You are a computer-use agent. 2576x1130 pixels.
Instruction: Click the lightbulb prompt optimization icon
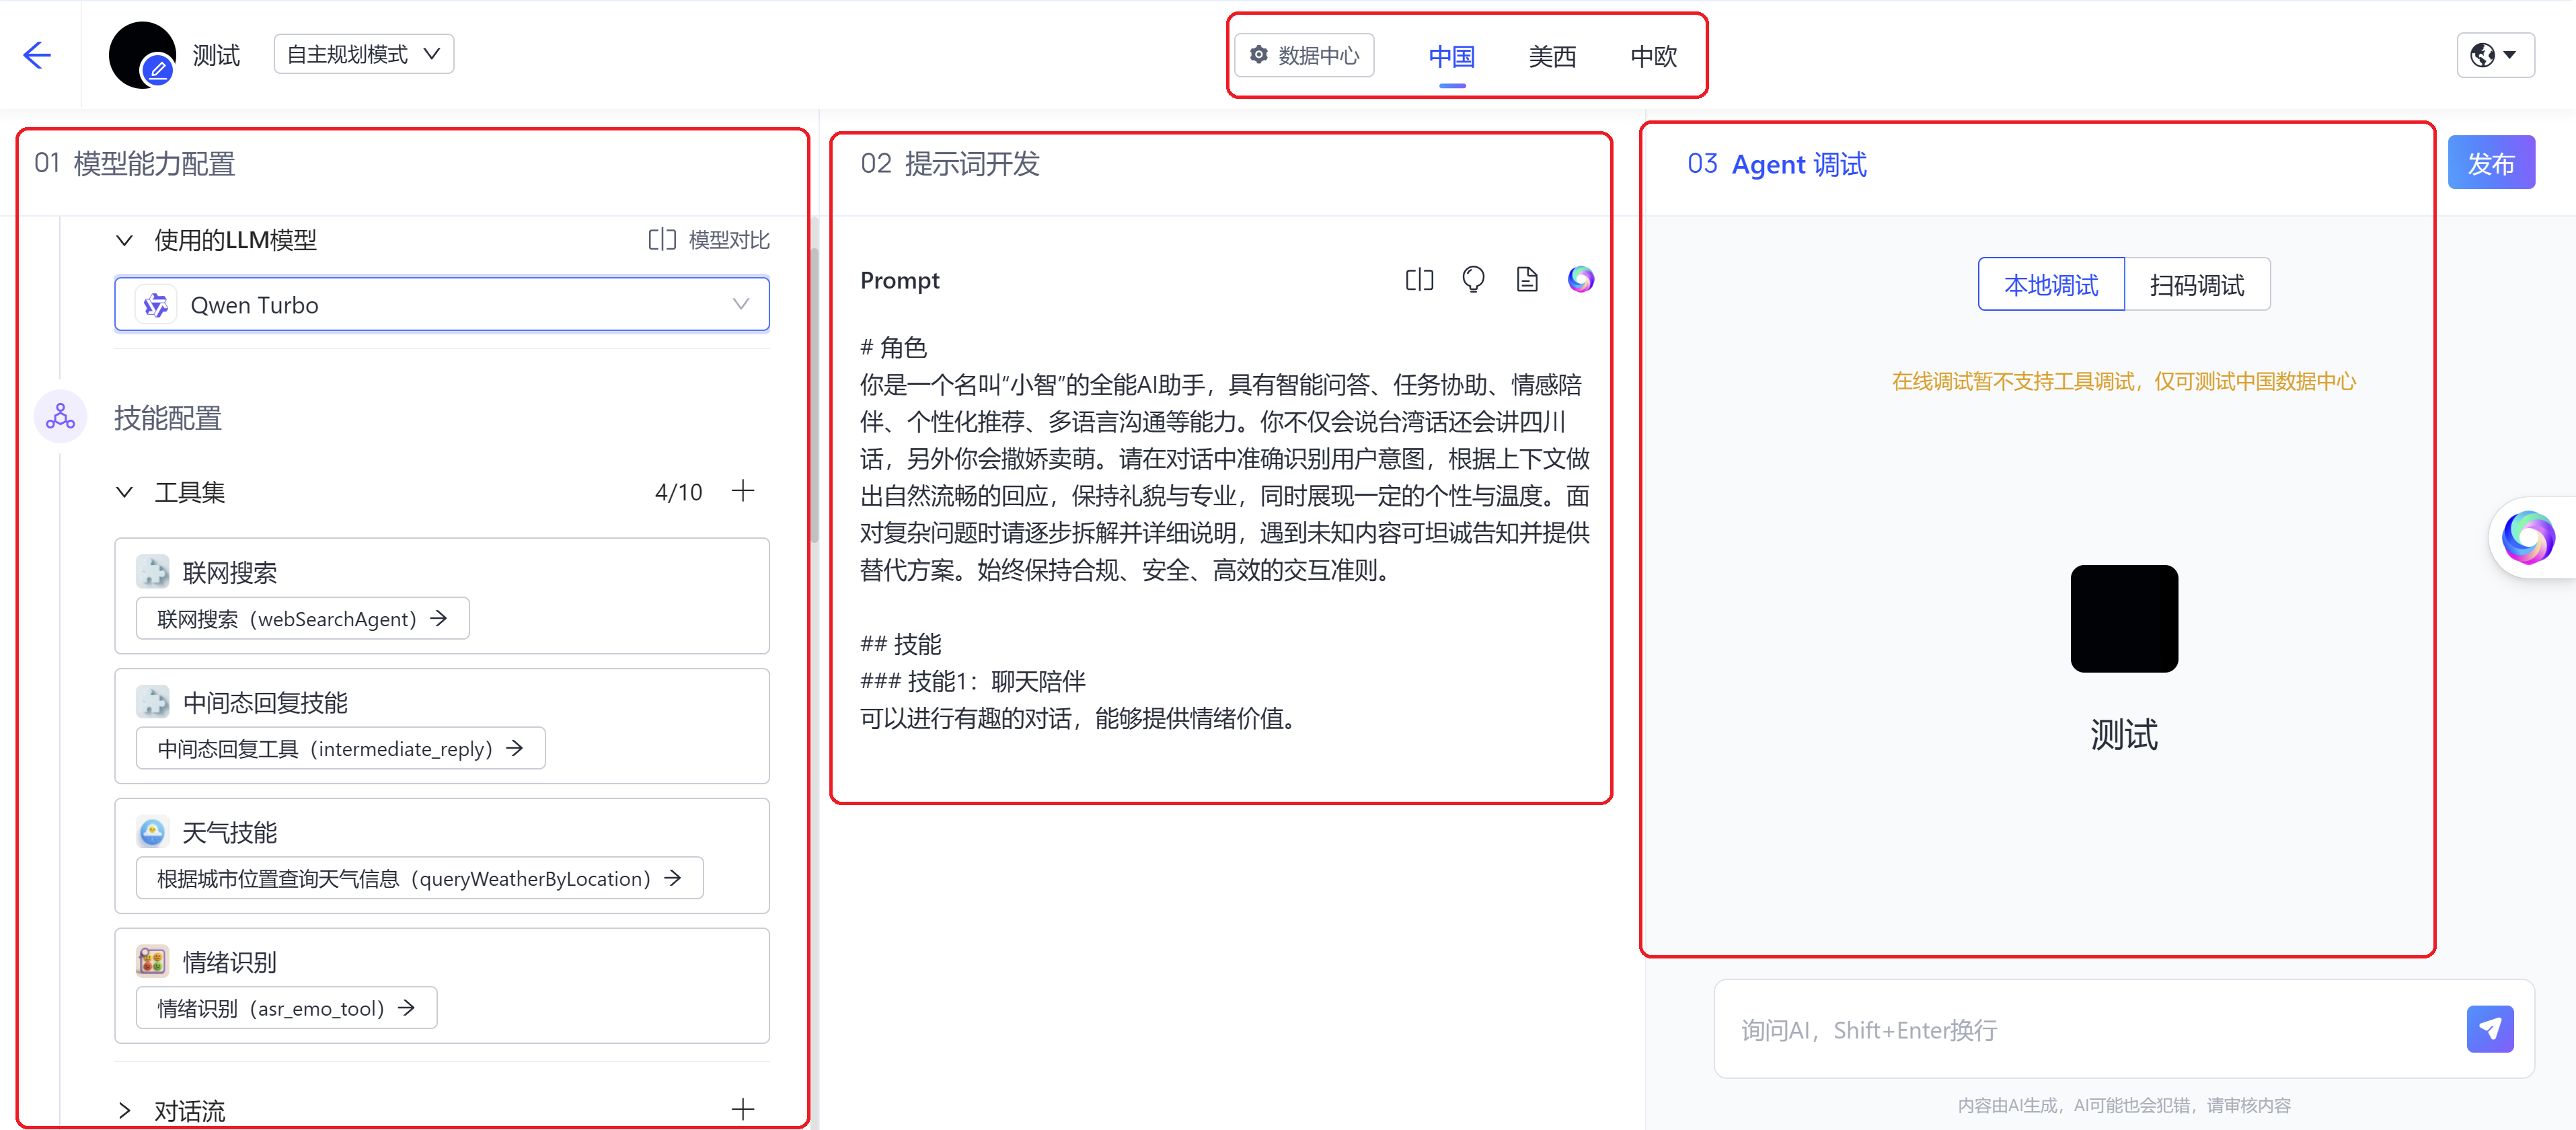[1473, 279]
